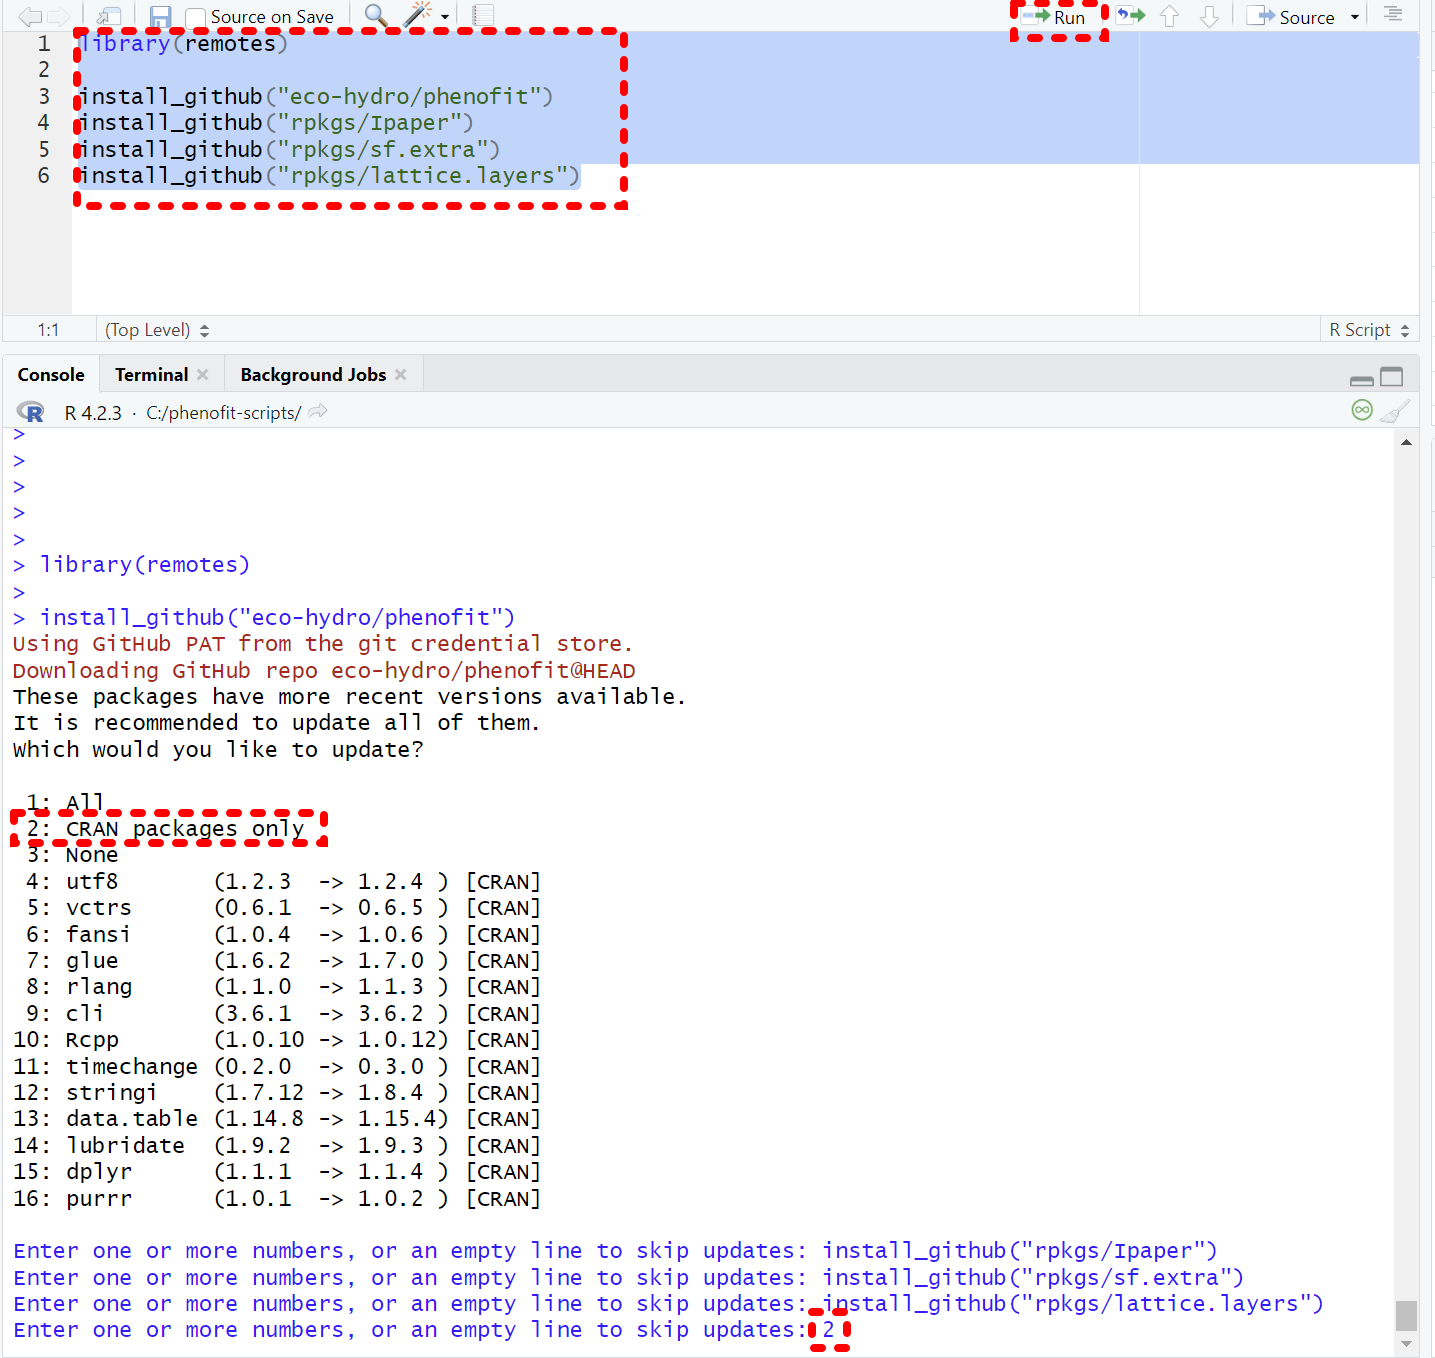Grab the console scrollbar thumb

(1406, 1315)
